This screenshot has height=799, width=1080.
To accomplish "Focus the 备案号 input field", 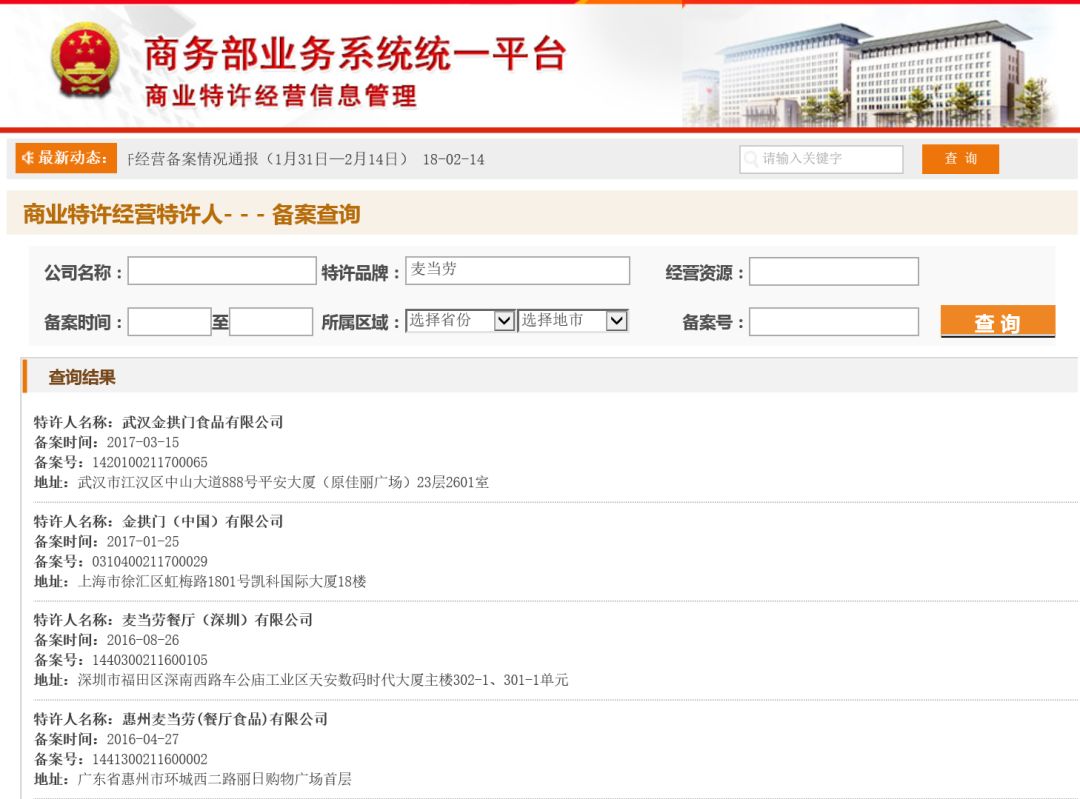I will point(833,322).
